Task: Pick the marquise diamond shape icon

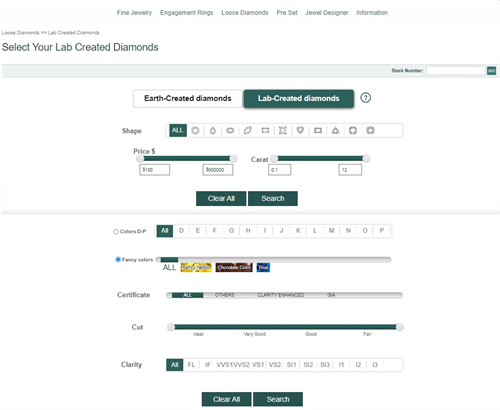Action: click(x=248, y=130)
